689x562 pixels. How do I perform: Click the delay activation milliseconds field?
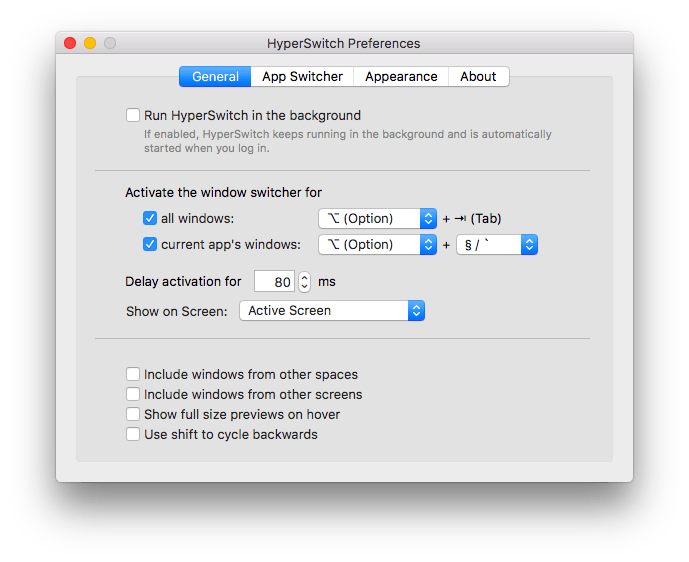click(x=274, y=282)
